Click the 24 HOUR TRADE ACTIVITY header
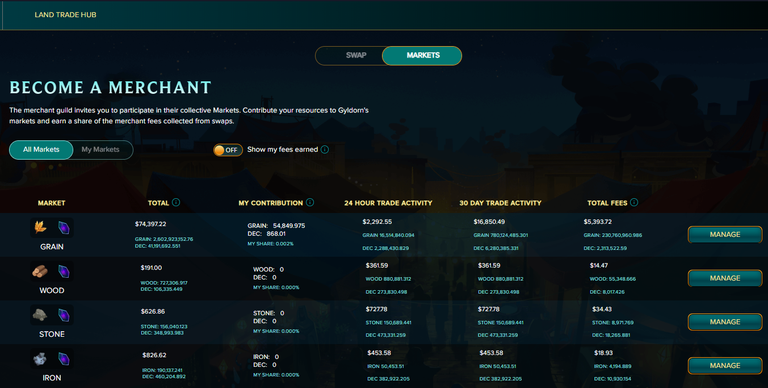Screen dimensions: 768x388 point(388,203)
